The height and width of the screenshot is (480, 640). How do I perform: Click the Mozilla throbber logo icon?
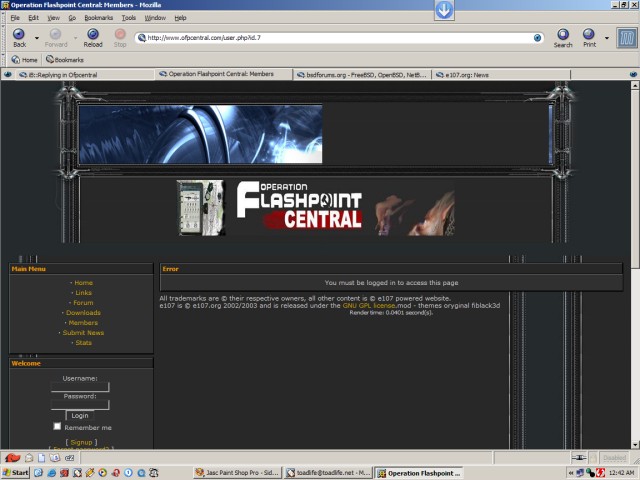[x=626, y=38]
